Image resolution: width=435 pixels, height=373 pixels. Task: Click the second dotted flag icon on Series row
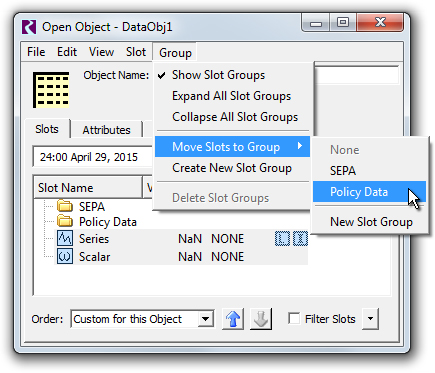click(x=300, y=239)
